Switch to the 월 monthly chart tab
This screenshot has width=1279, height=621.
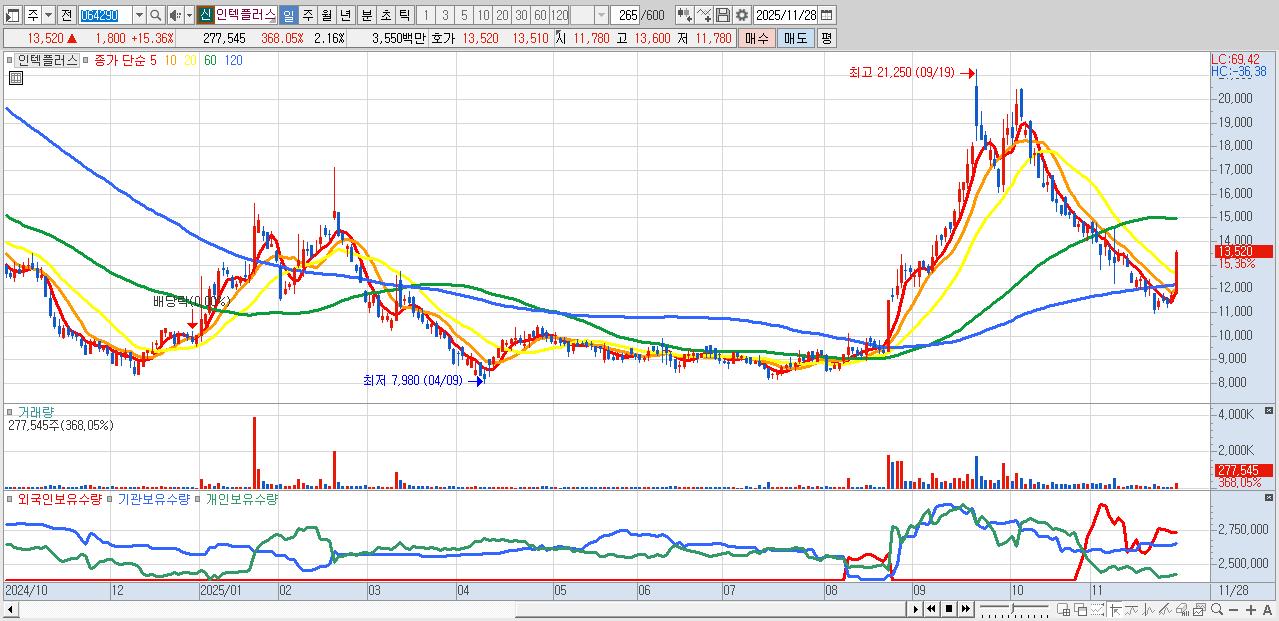point(326,15)
